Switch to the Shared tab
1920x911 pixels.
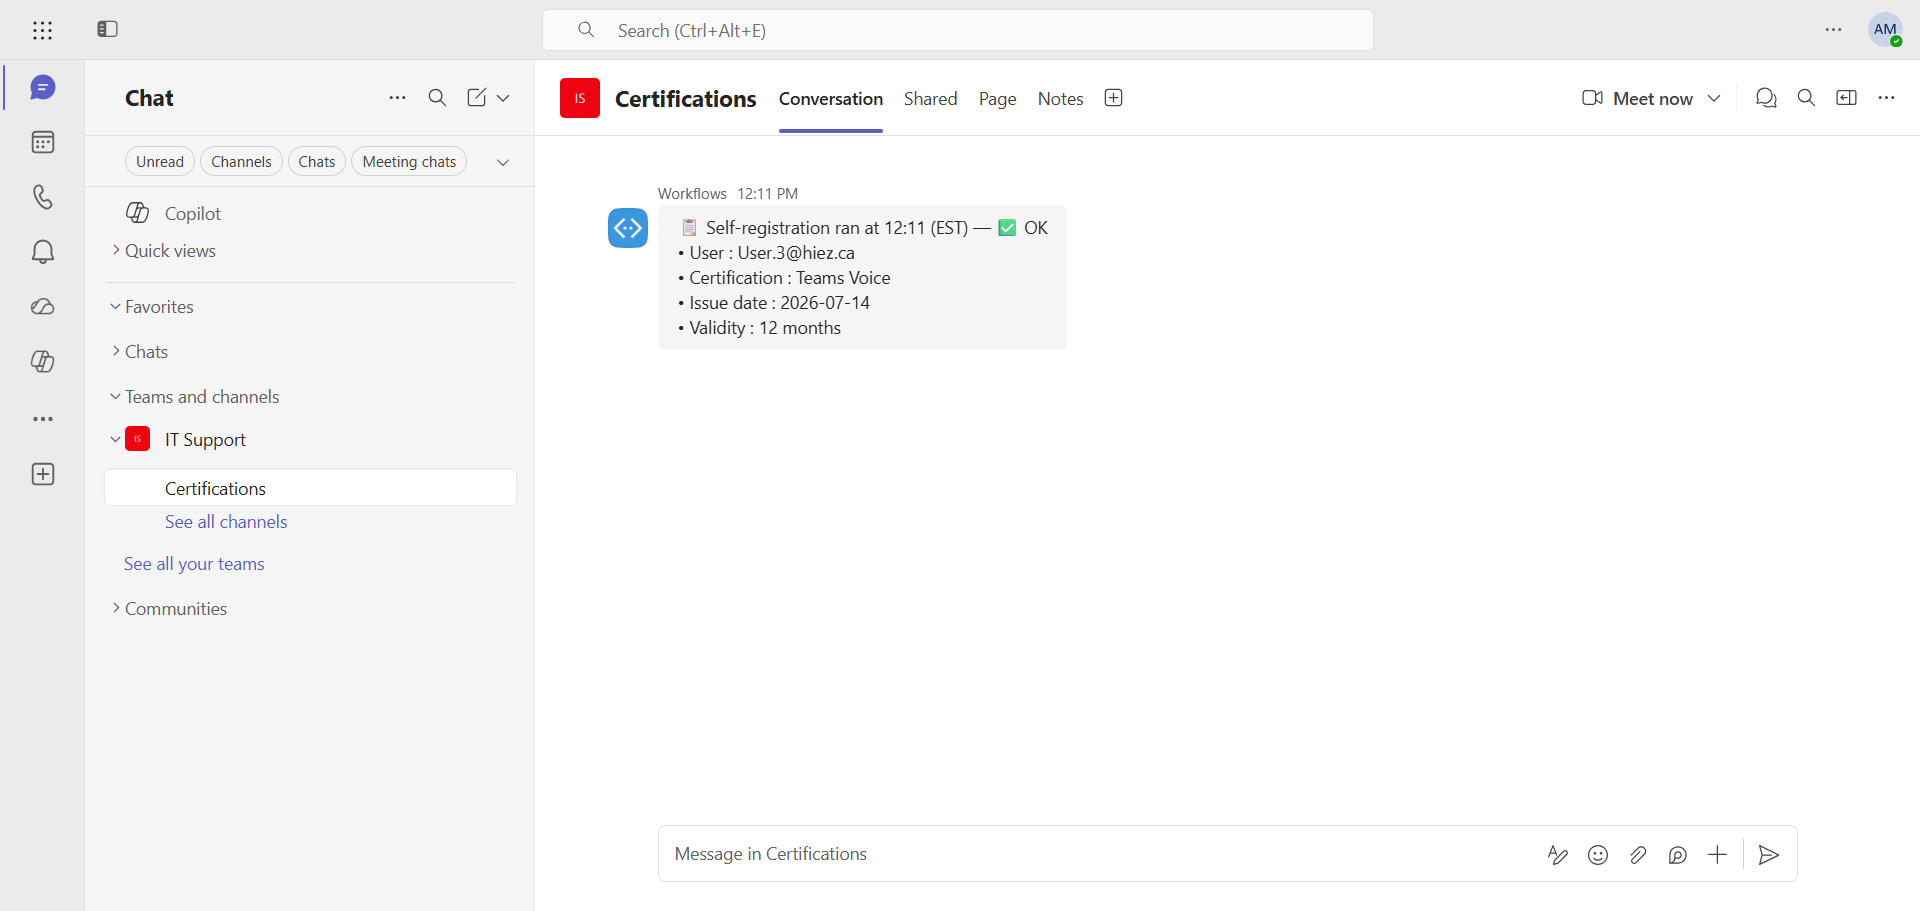931,99
